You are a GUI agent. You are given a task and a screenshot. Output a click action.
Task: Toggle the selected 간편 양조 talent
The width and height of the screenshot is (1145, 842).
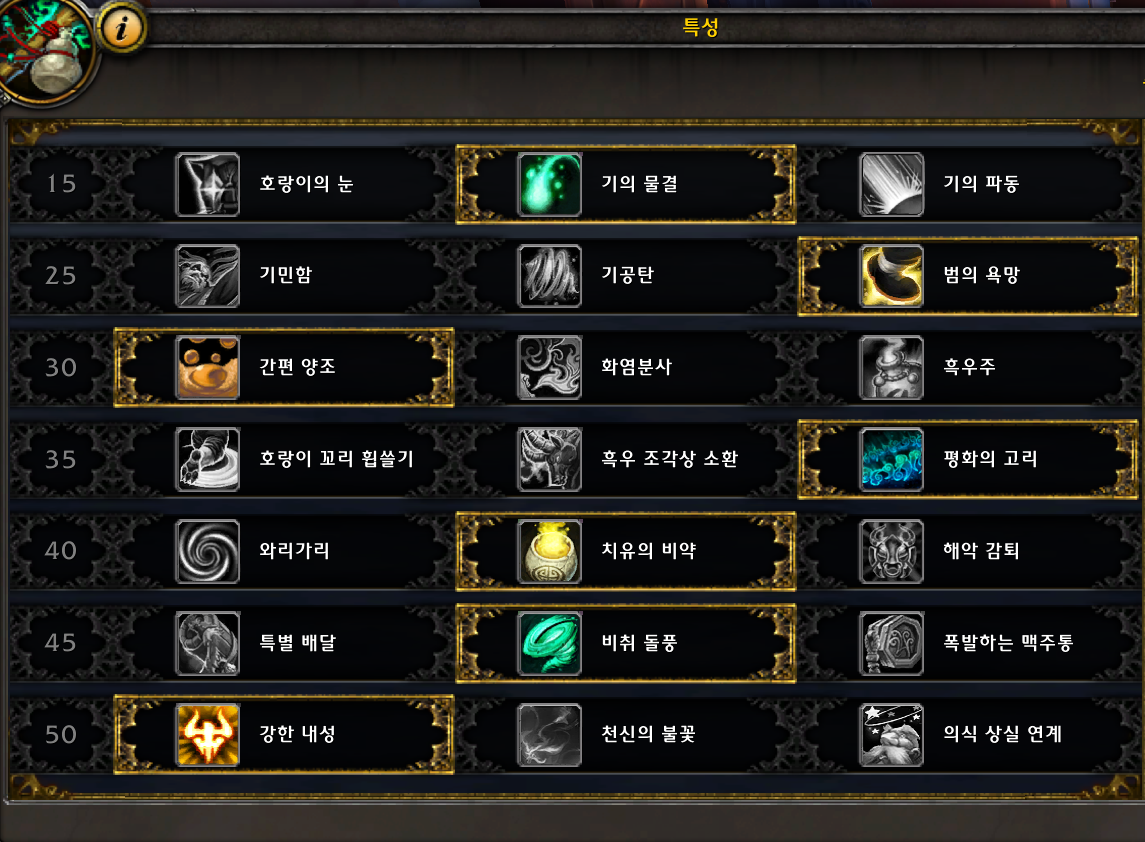pyautogui.click(x=284, y=367)
